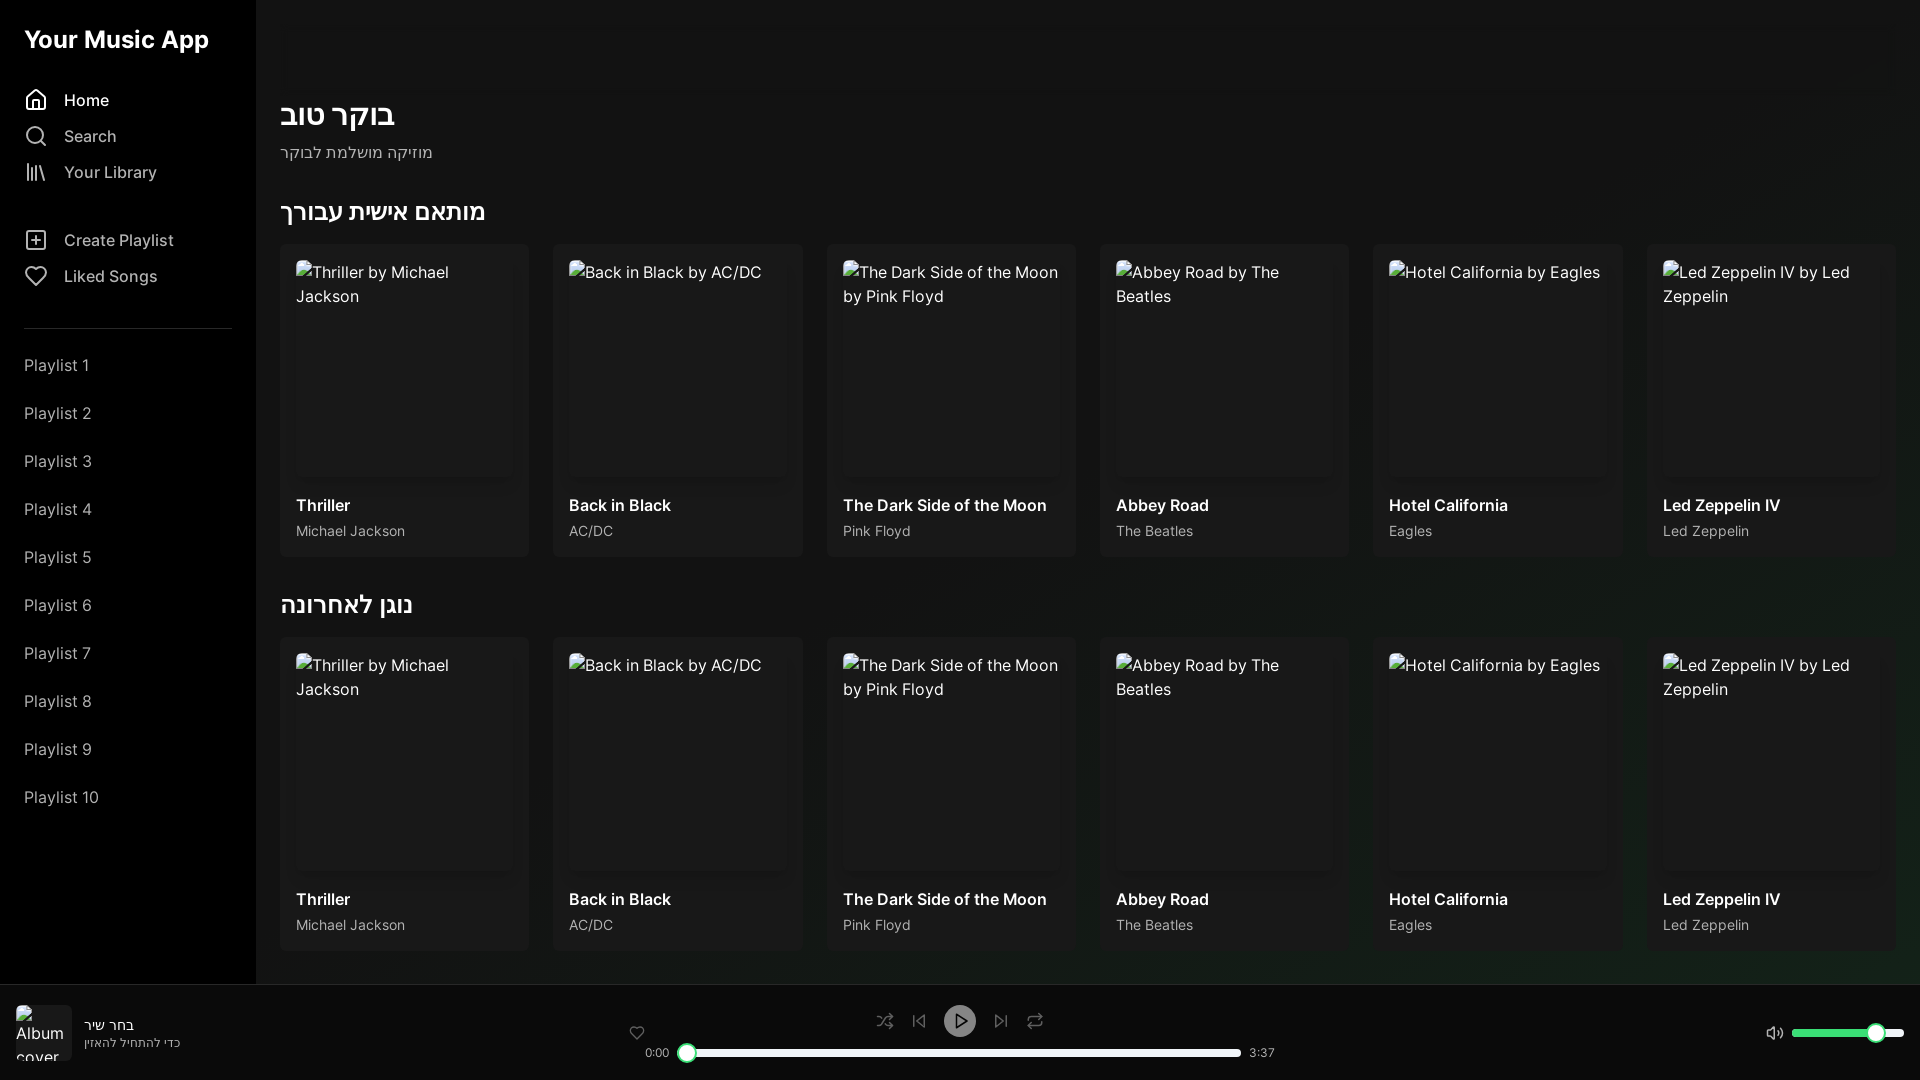Click the now-playing album cover thumbnail
The image size is (1920, 1080).
[x=43, y=1033]
